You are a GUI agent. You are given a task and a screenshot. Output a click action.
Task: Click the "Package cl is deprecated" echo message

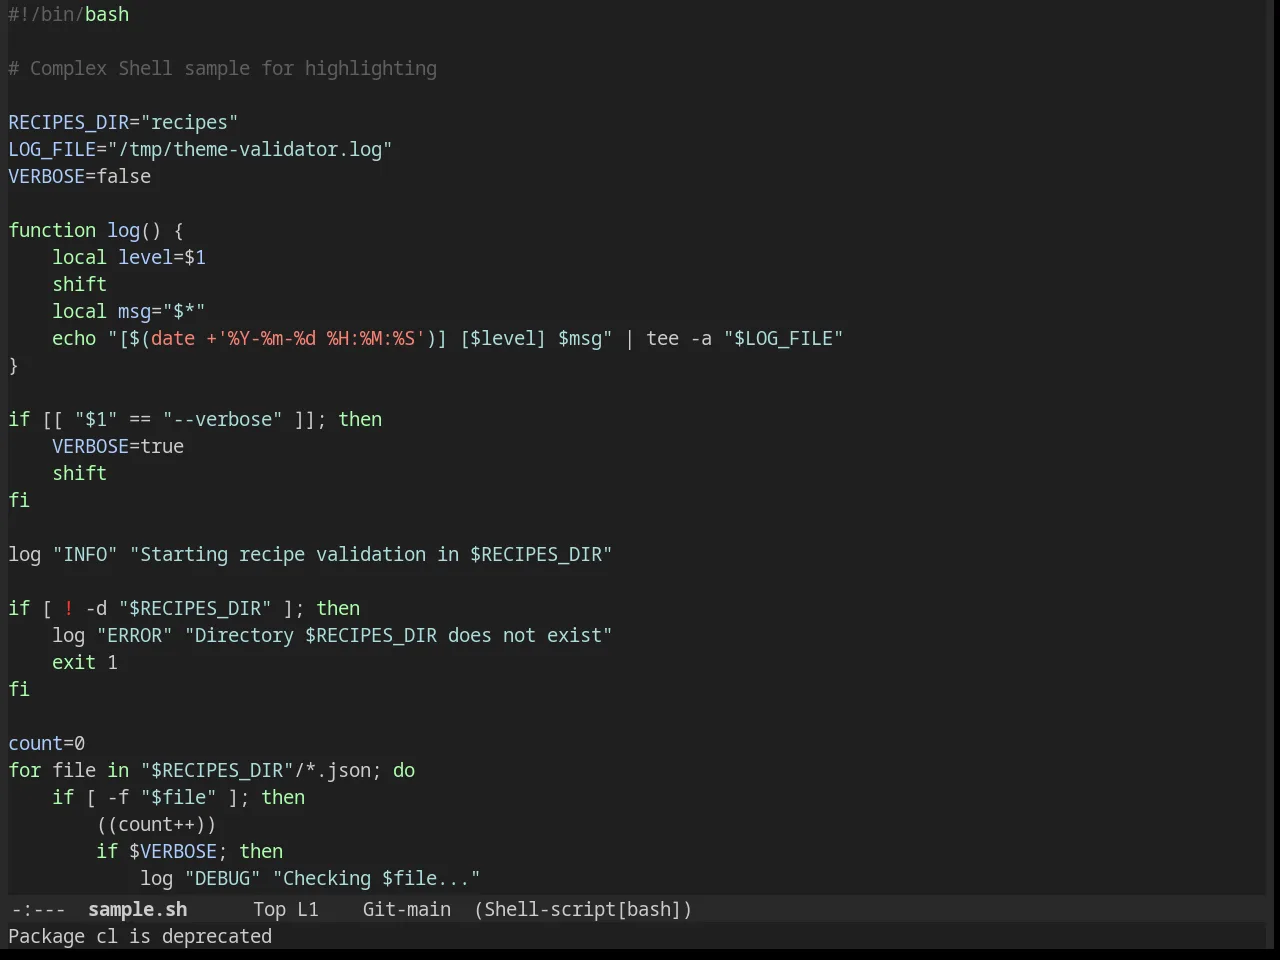pyautogui.click(x=140, y=936)
